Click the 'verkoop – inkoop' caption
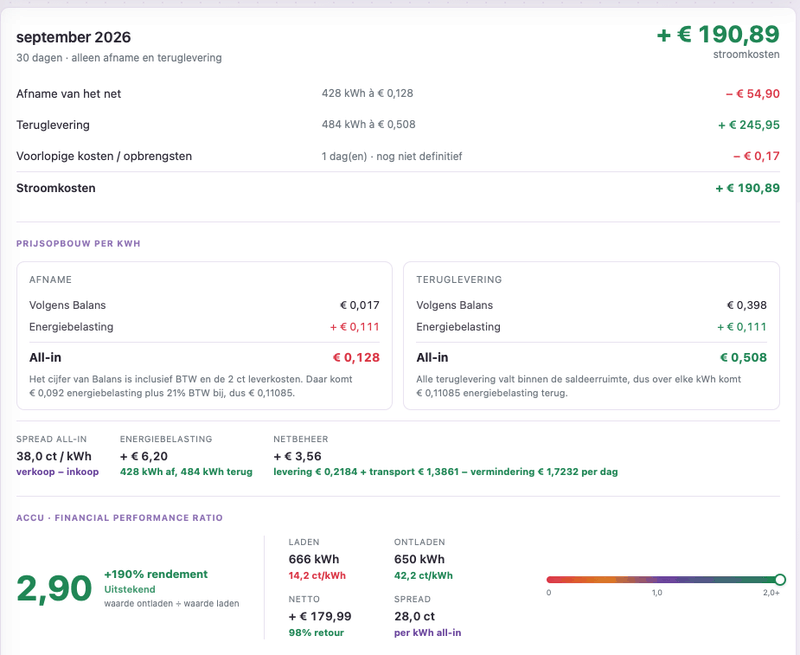Viewport: 800px width, 655px height. pos(58,472)
